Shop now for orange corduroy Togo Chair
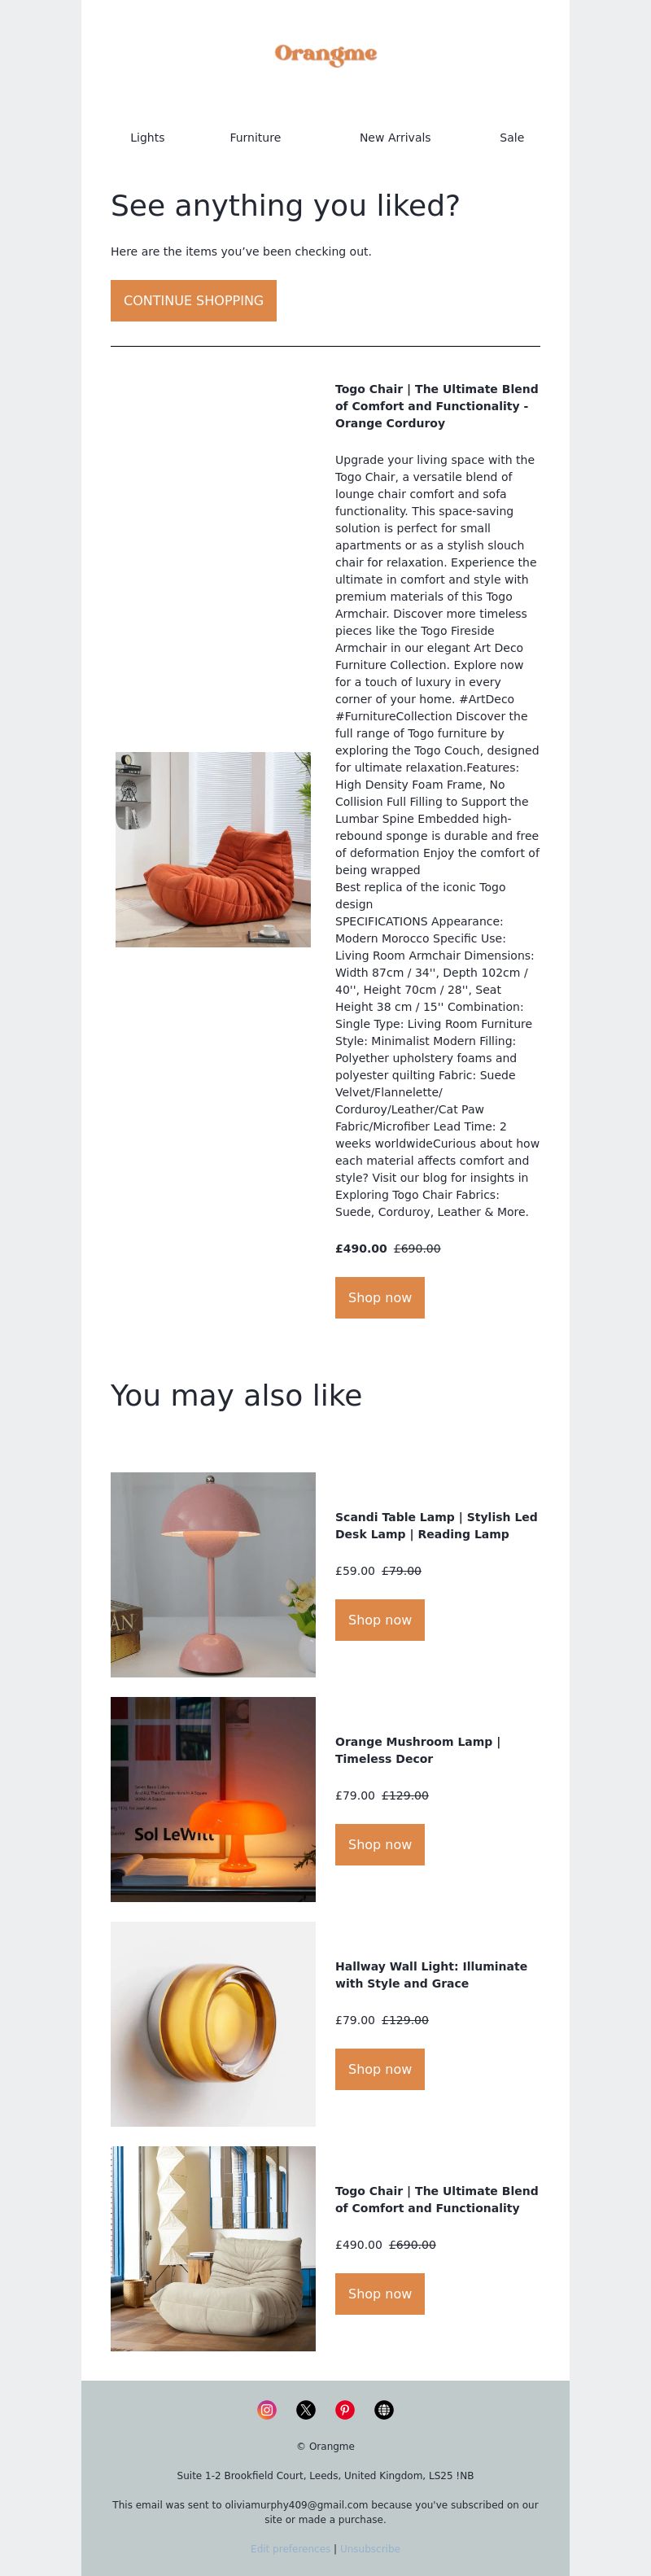 pos(380,1297)
